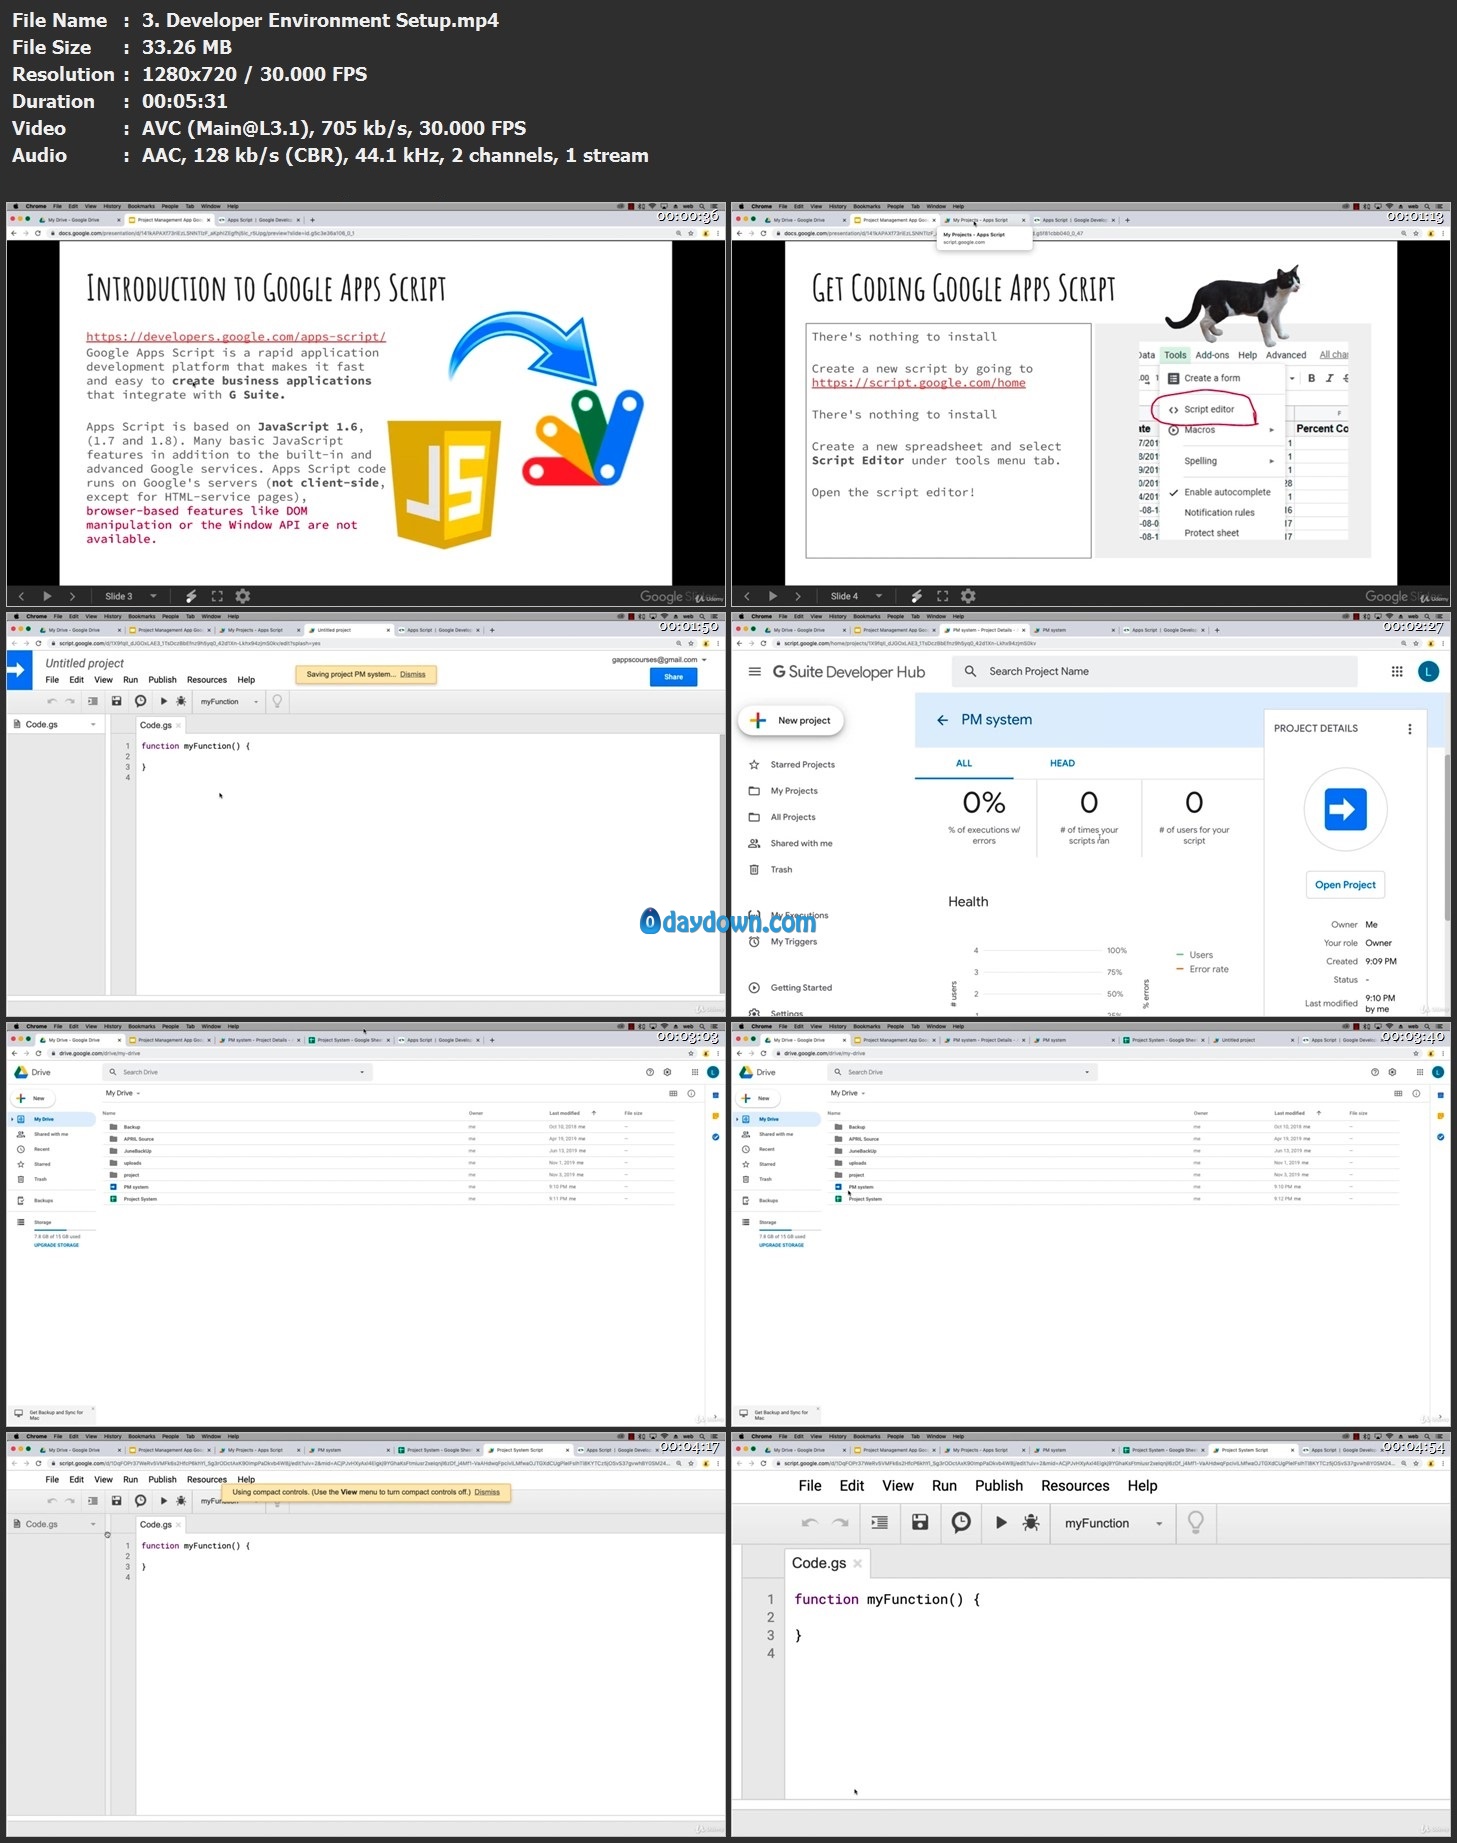Open the script.google.com/home link on slide
1457x1843 pixels.
(918, 383)
